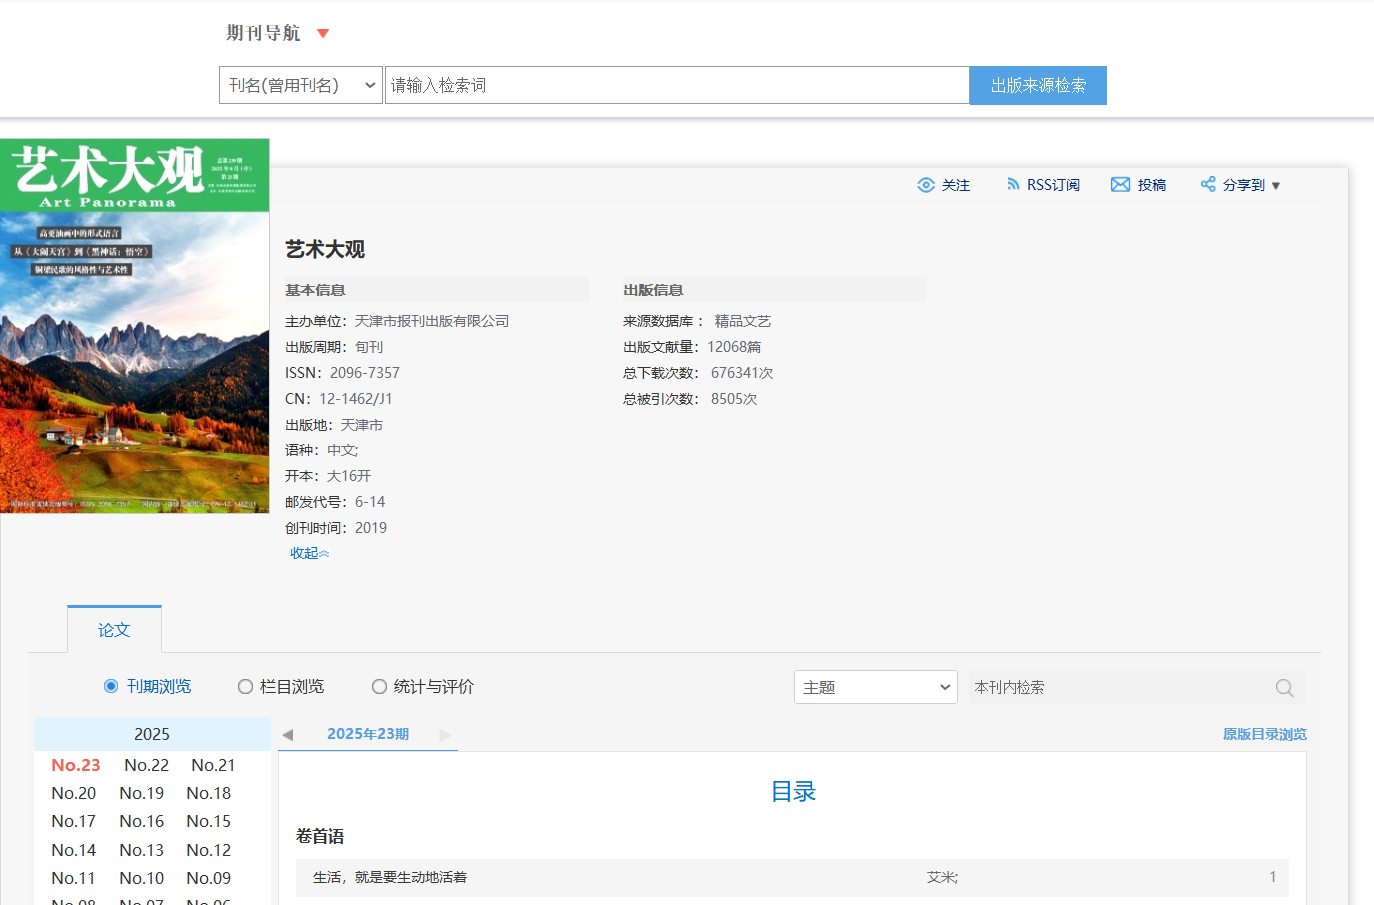Click the author name 艾米

pyautogui.click(x=942, y=877)
